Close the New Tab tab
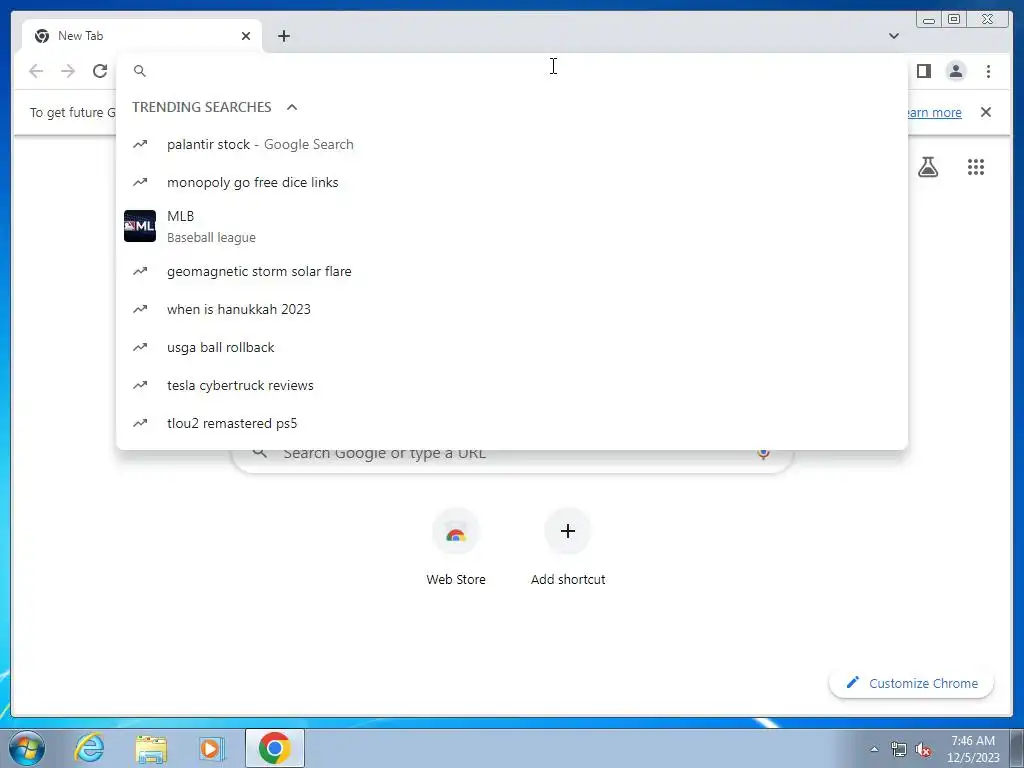 pyautogui.click(x=246, y=36)
